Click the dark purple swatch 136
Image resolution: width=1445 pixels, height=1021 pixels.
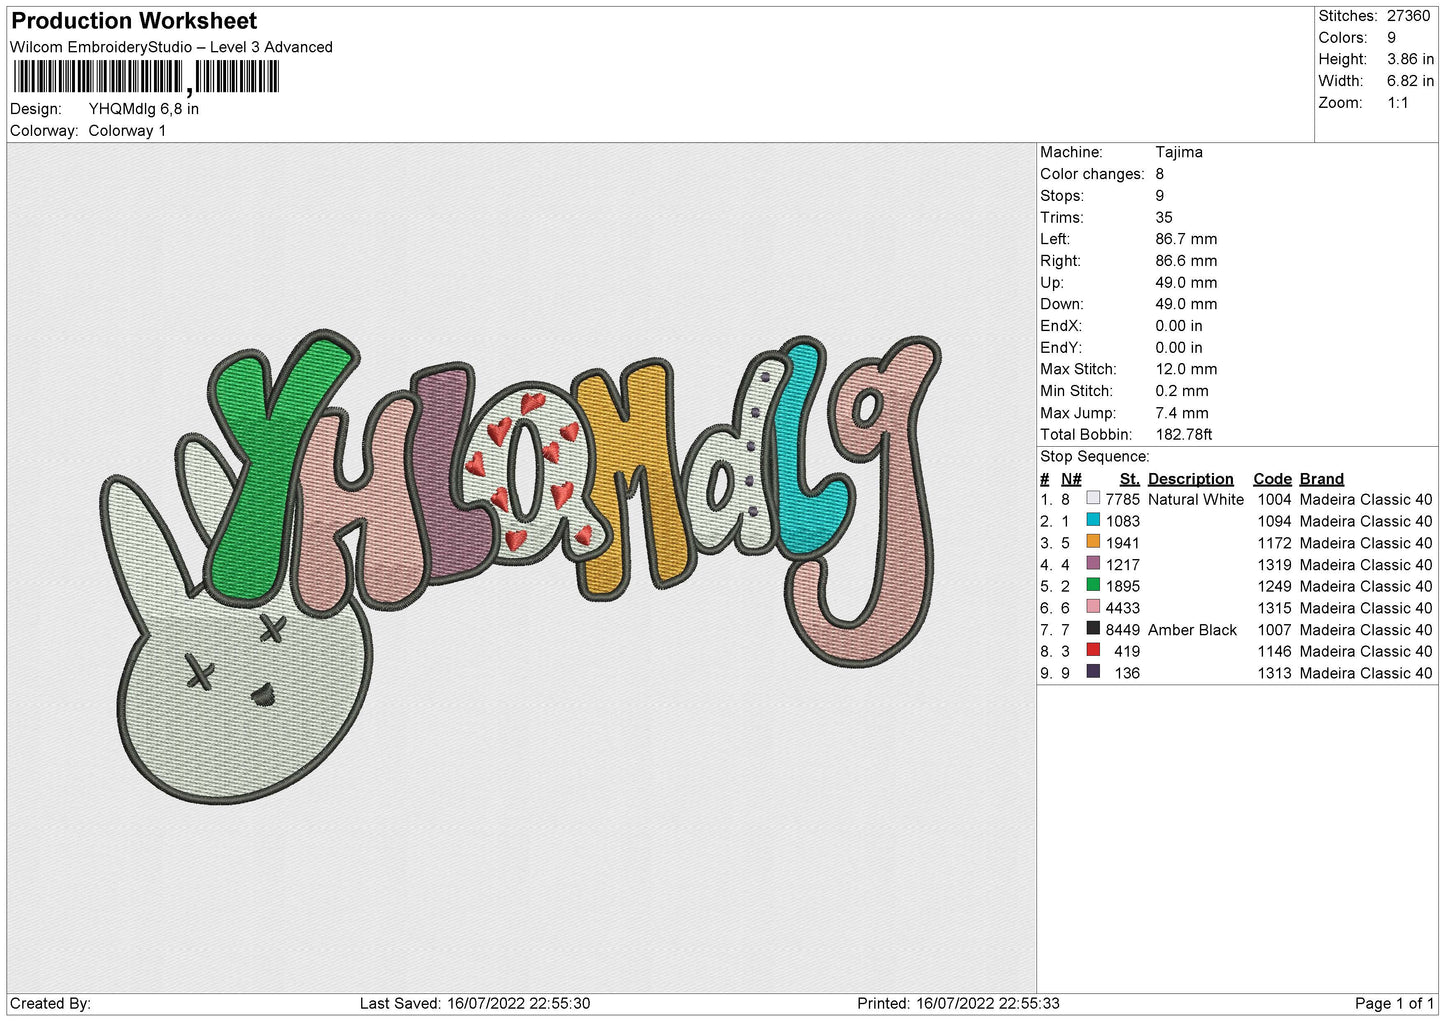coord(1093,672)
